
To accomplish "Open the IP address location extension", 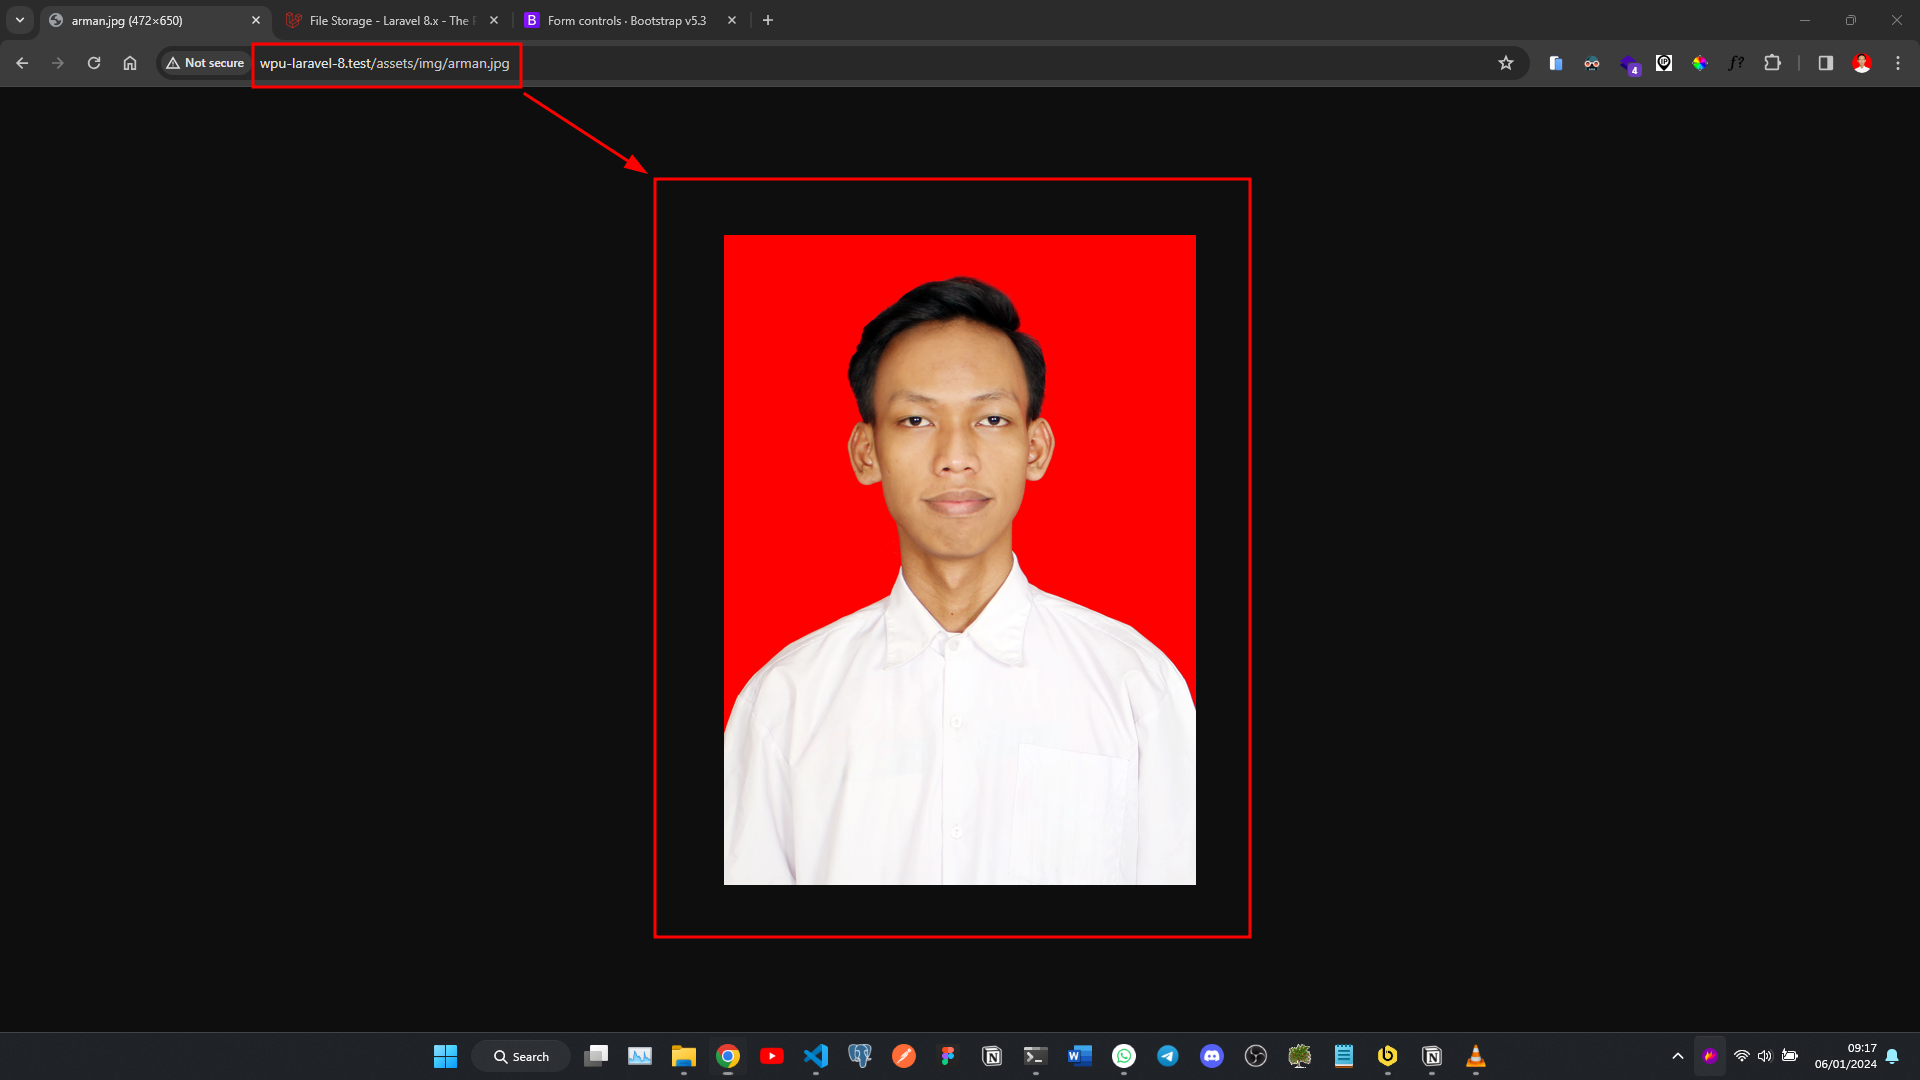I will [1664, 63].
